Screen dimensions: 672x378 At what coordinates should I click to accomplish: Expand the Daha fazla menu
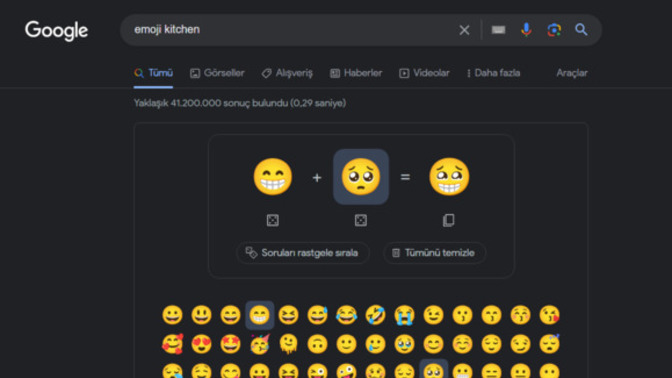click(x=493, y=73)
